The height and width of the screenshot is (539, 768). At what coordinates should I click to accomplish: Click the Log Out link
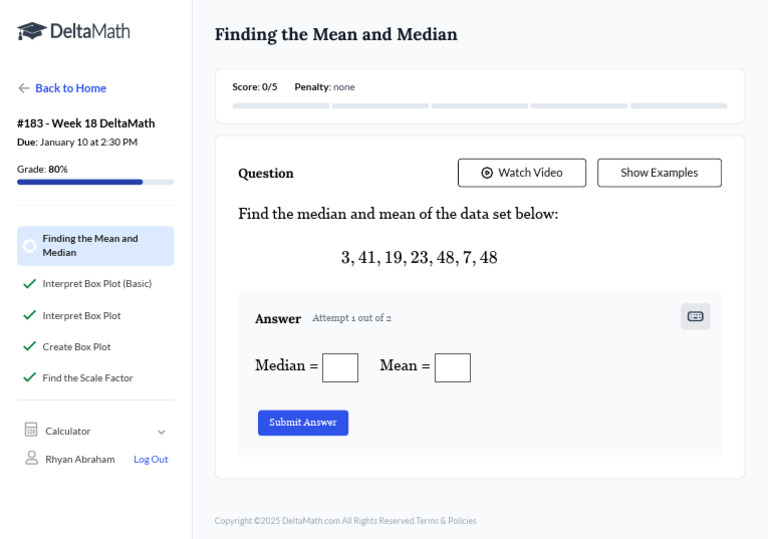coord(151,459)
